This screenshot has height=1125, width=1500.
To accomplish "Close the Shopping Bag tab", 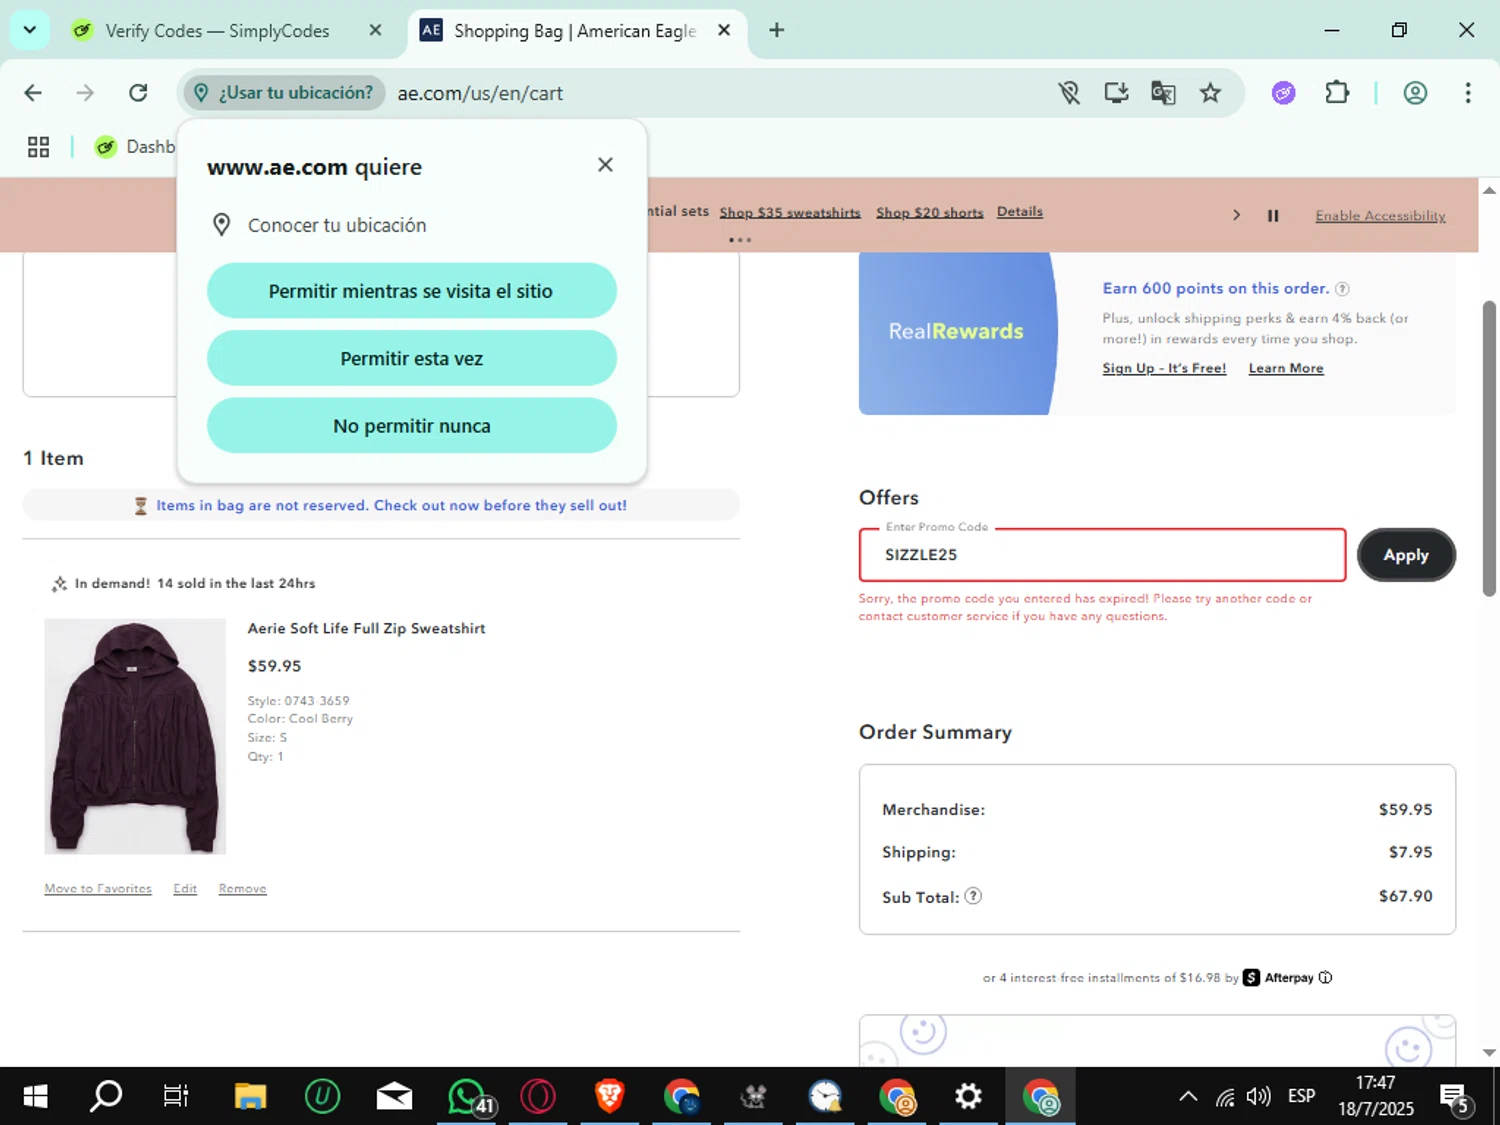I will click(x=724, y=30).
